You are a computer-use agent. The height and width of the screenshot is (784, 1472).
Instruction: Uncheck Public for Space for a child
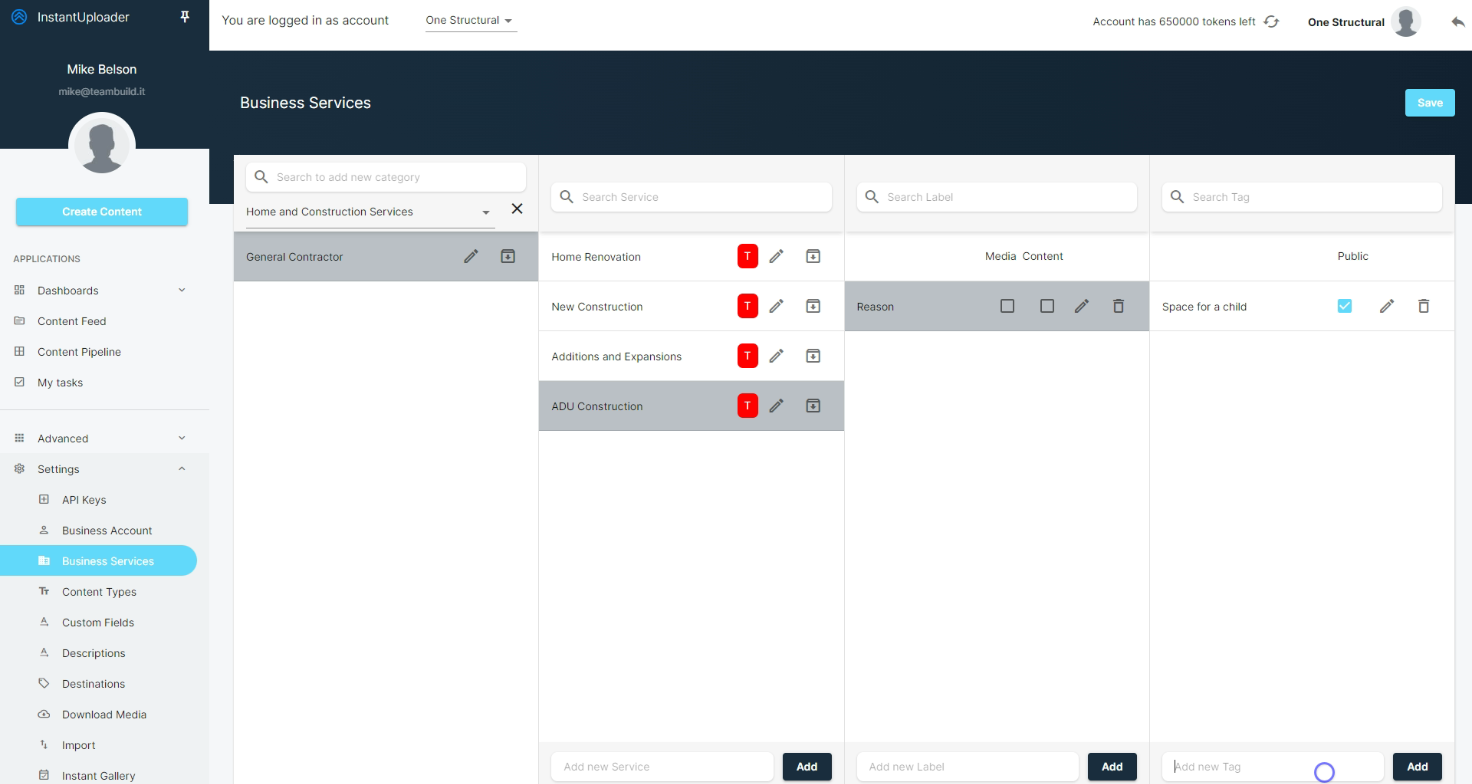coord(1344,306)
